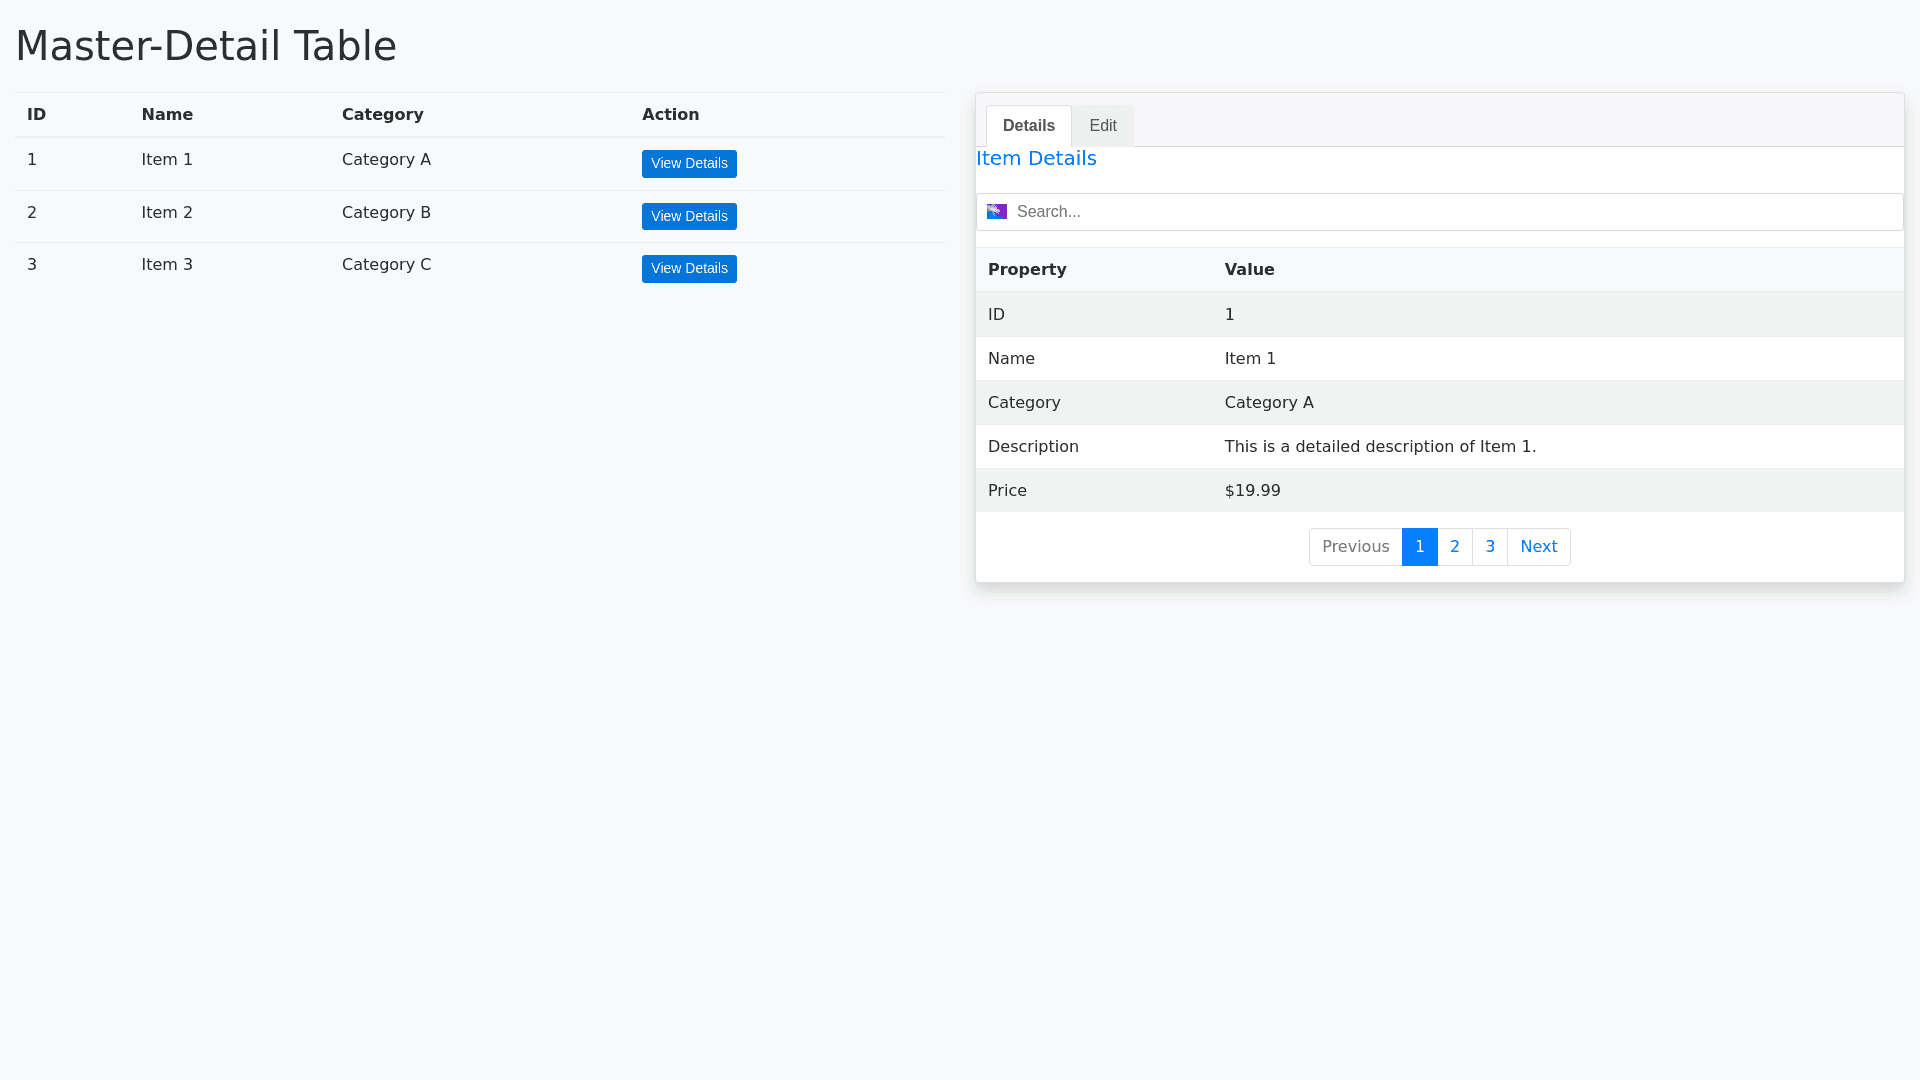Open View Details for Item 2
Viewport: 1920px width, 1080px height.
coord(689,217)
